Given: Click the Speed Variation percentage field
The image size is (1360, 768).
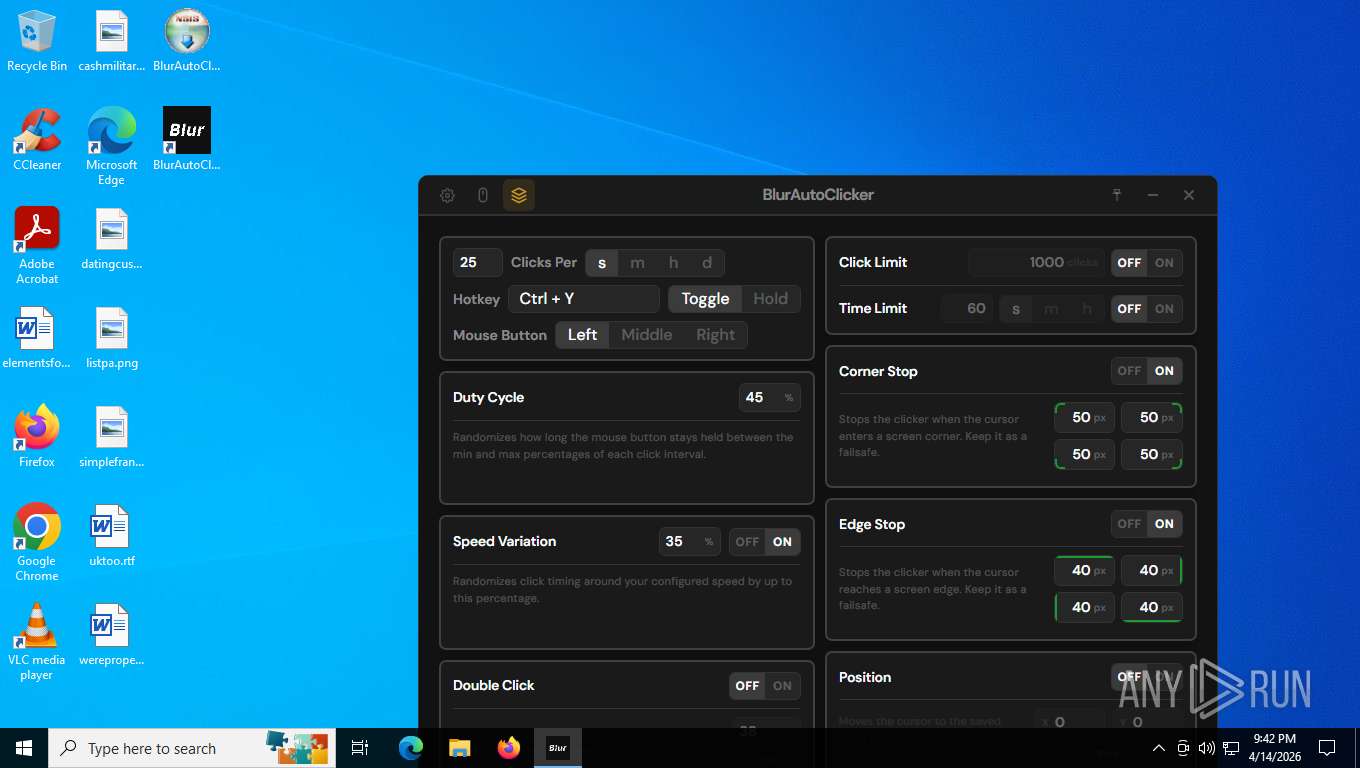Looking at the screenshot, I should (690, 542).
